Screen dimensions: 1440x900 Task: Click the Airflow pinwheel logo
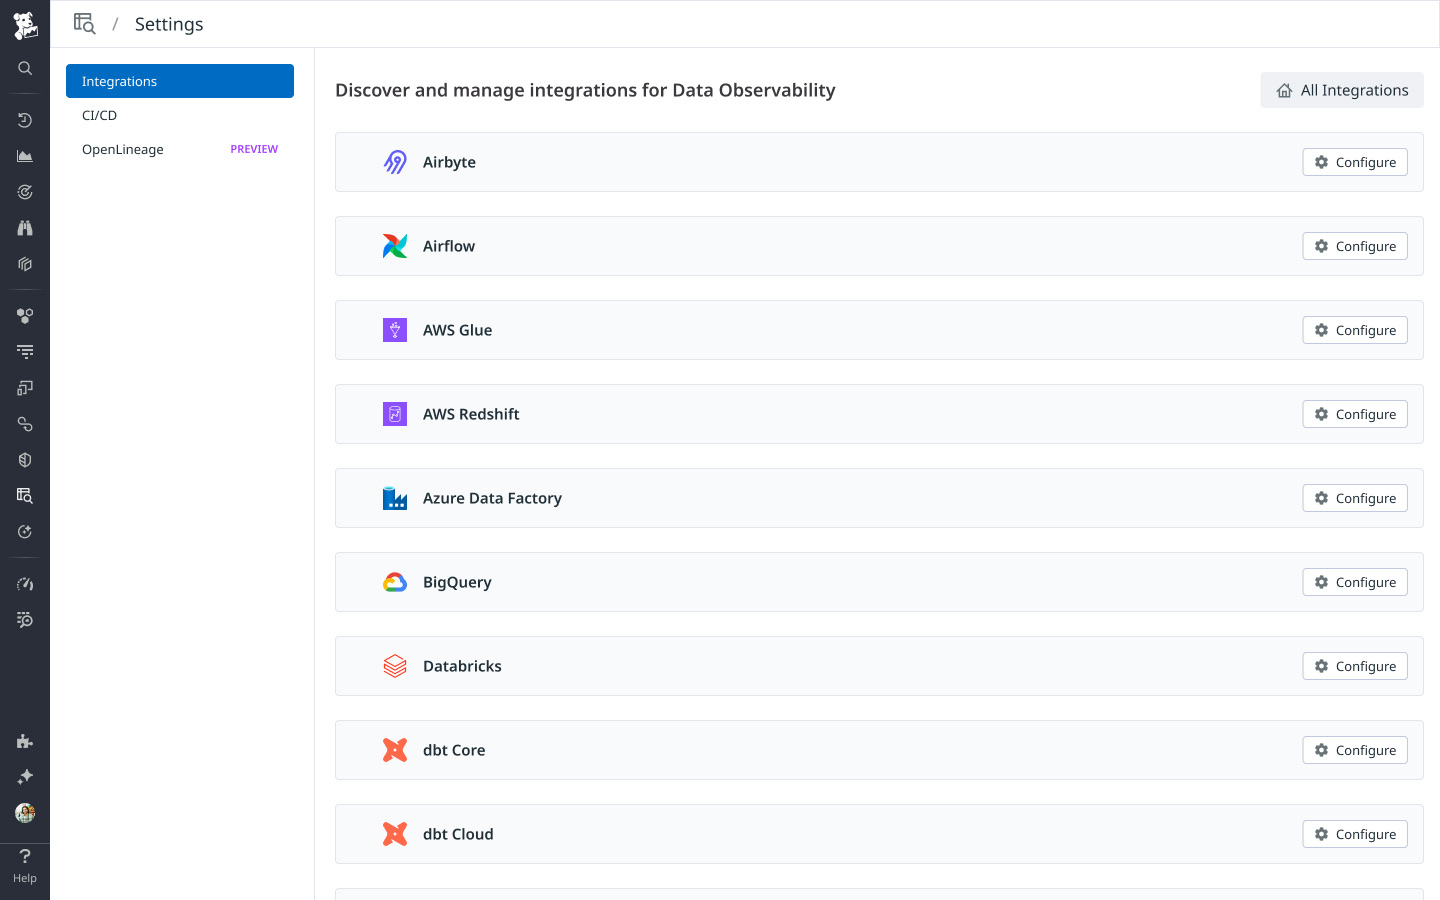pos(395,246)
